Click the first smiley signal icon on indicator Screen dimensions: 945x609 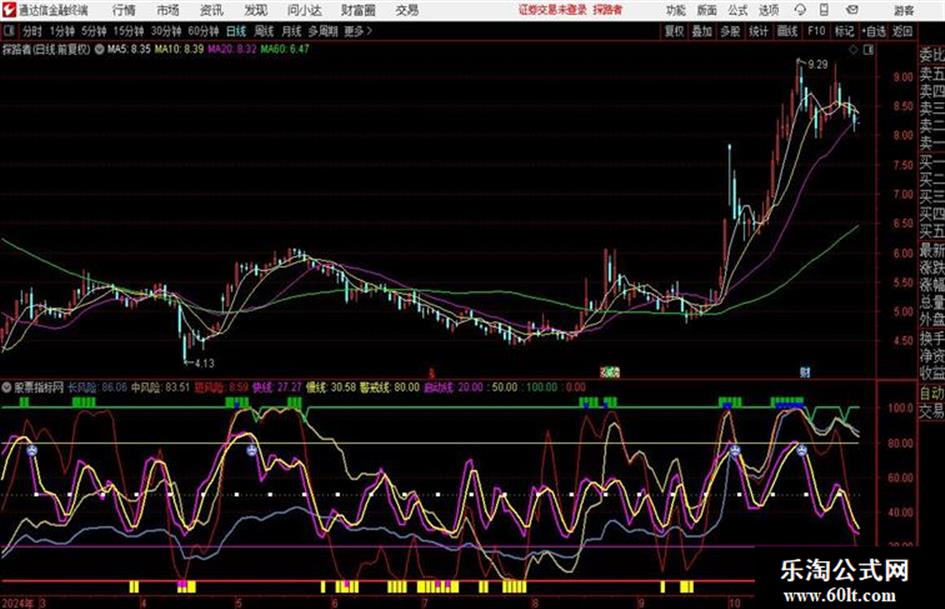click(x=31, y=450)
